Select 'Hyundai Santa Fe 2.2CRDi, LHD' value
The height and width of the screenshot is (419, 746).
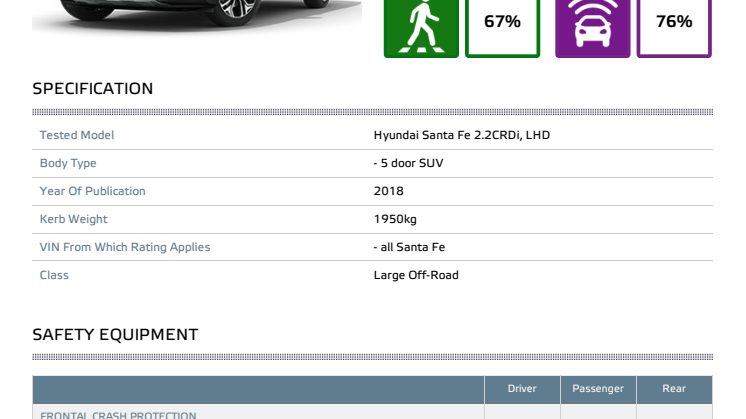point(461,135)
